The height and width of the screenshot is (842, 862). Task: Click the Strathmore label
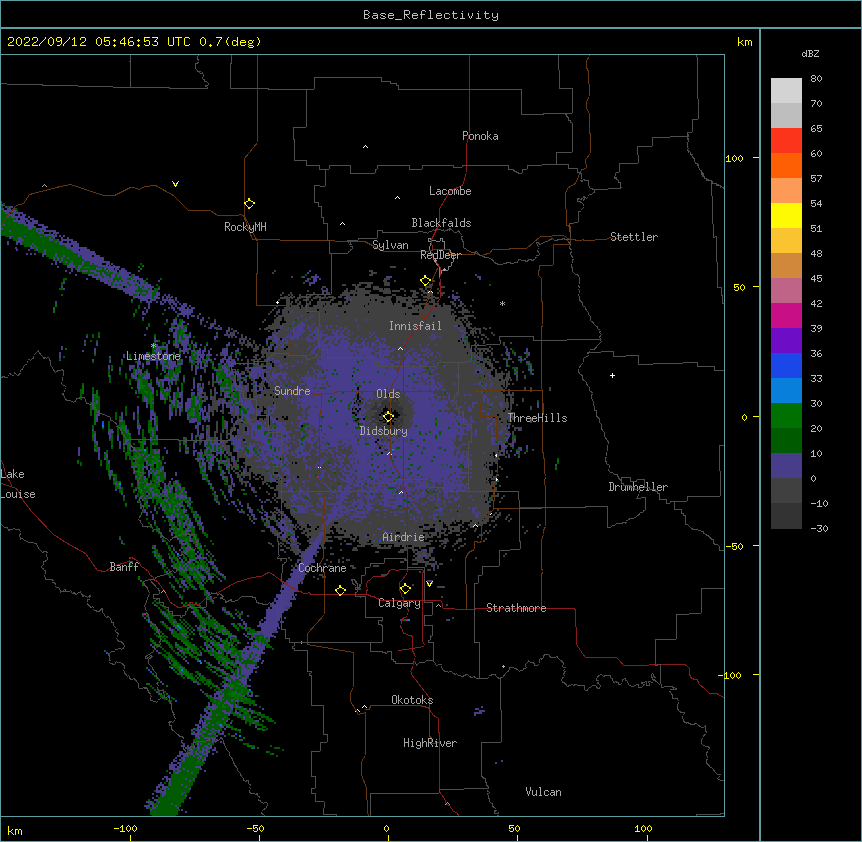coord(516,608)
